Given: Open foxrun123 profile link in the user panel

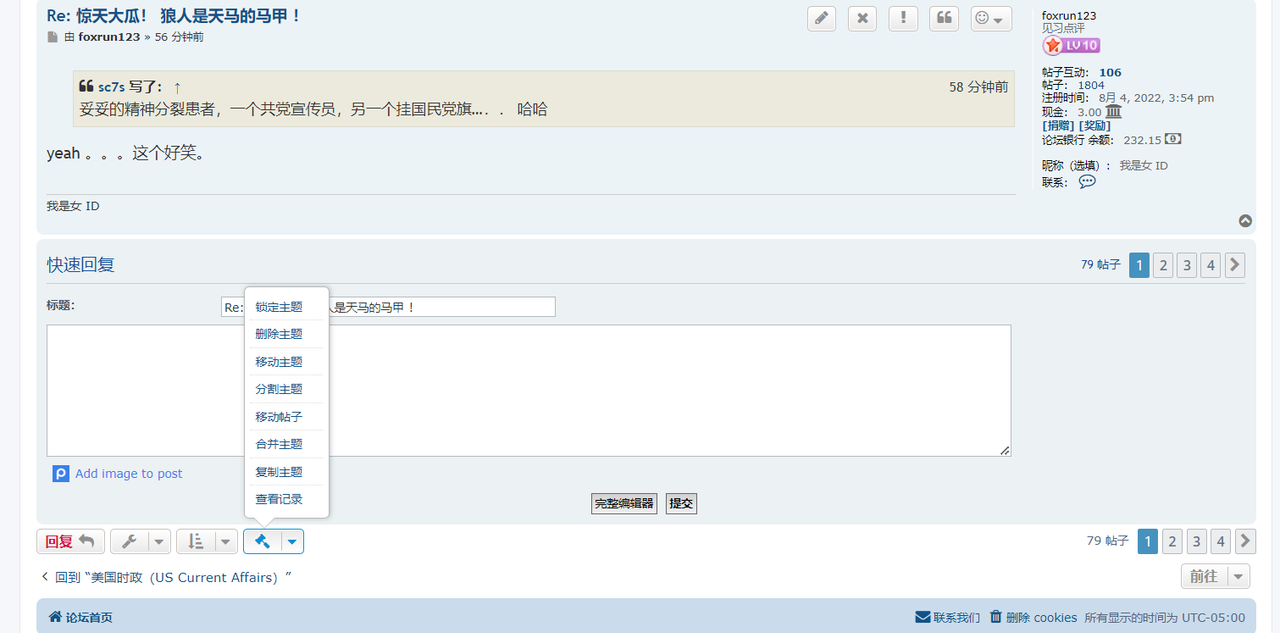Looking at the screenshot, I should (x=1069, y=16).
